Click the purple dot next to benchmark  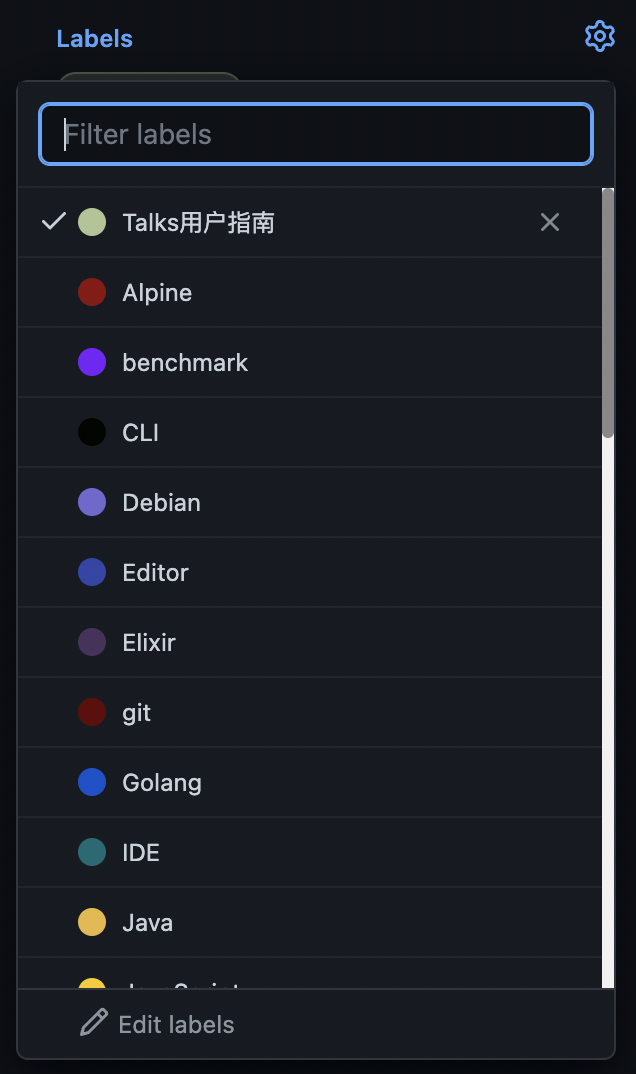click(92, 362)
